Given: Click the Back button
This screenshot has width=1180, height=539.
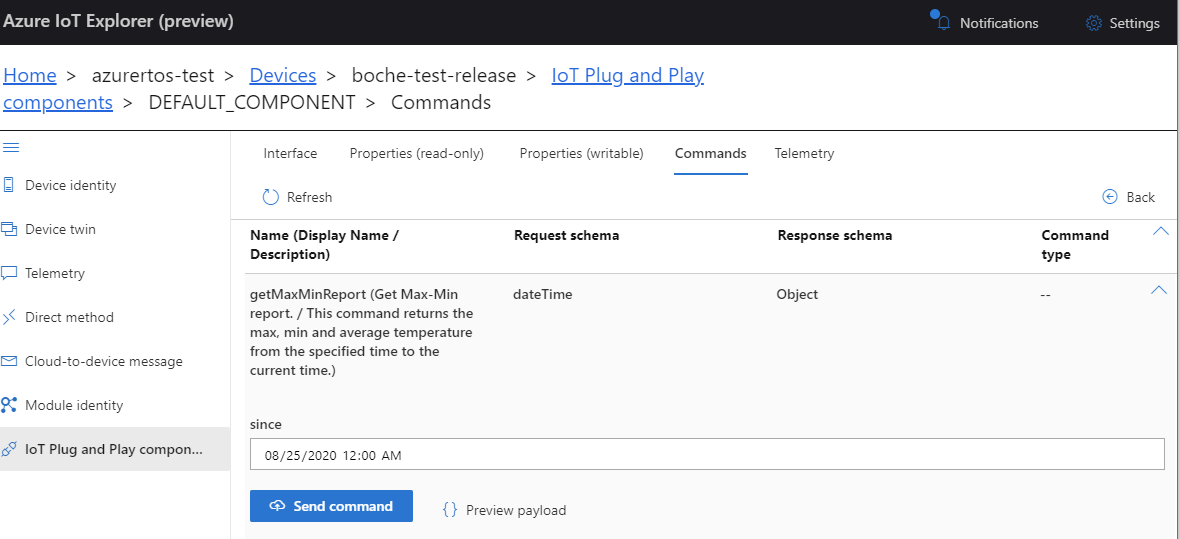Looking at the screenshot, I should (1129, 197).
